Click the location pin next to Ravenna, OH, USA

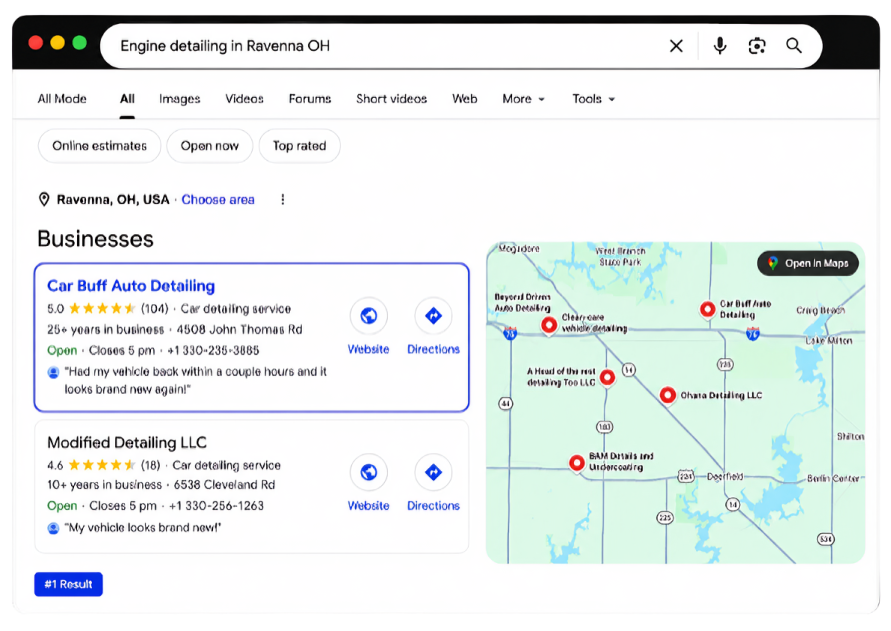44,200
